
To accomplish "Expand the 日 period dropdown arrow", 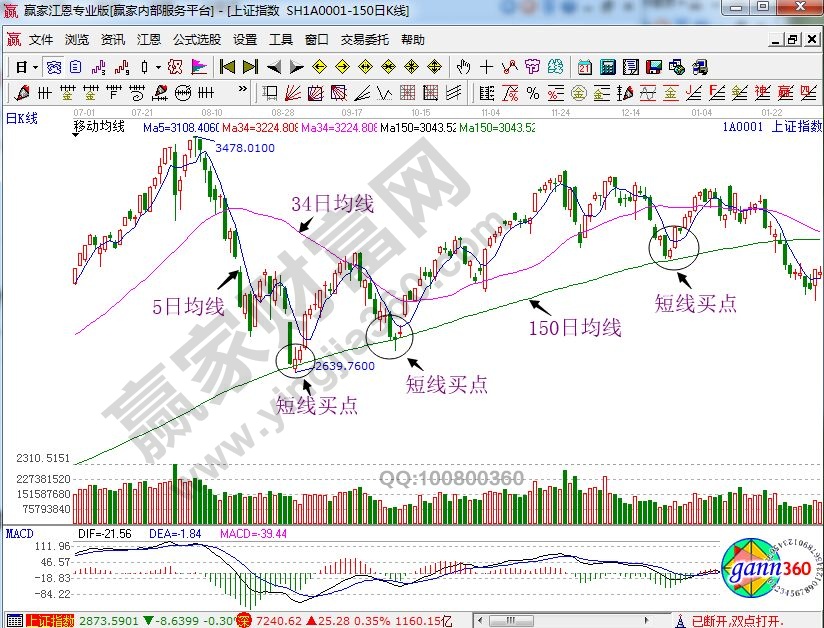I will point(35,67).
